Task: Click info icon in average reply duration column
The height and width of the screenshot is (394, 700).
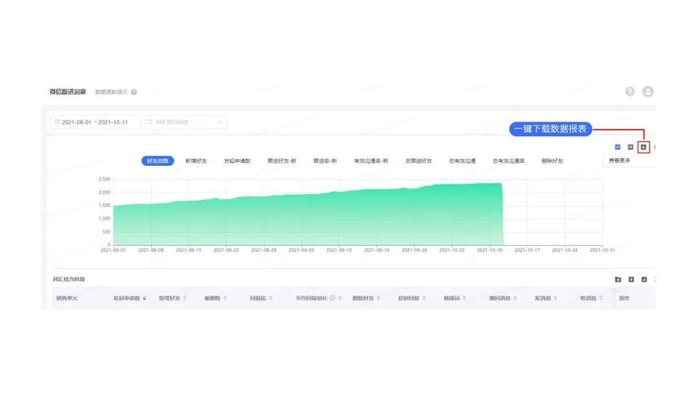Action: tap(333, 298)
